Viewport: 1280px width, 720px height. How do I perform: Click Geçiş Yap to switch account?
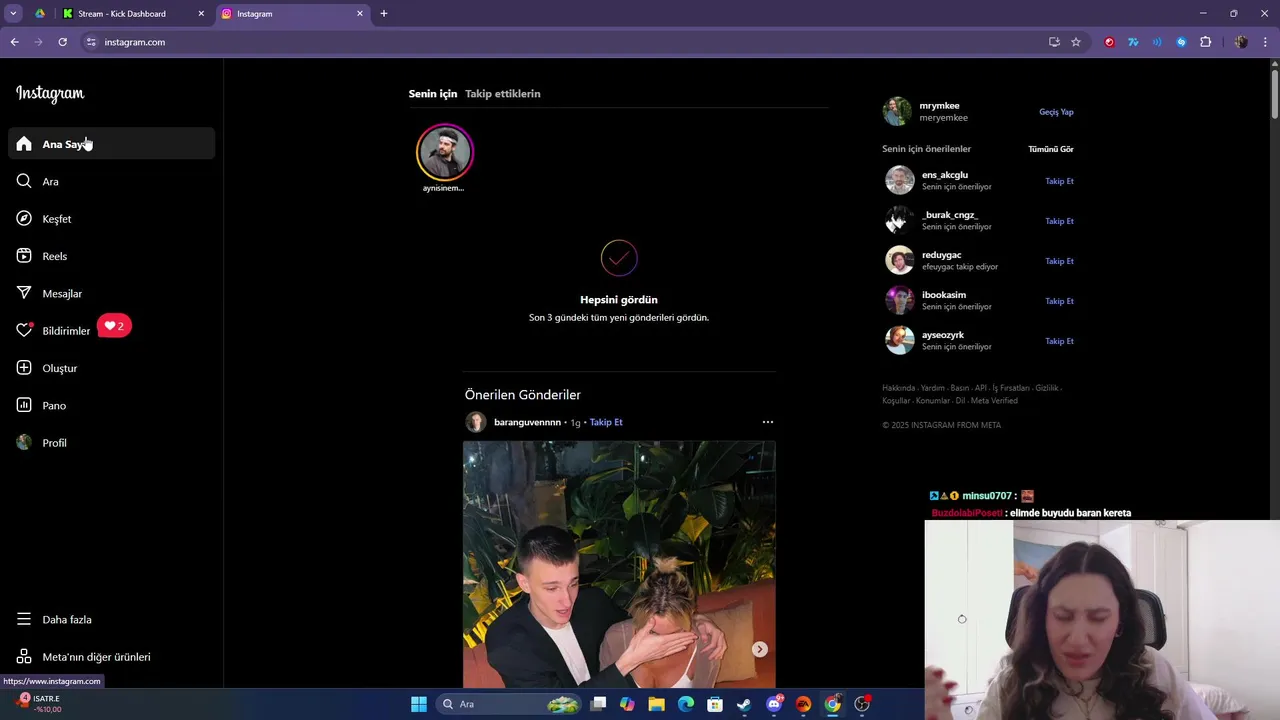(x=1056, y=112)
